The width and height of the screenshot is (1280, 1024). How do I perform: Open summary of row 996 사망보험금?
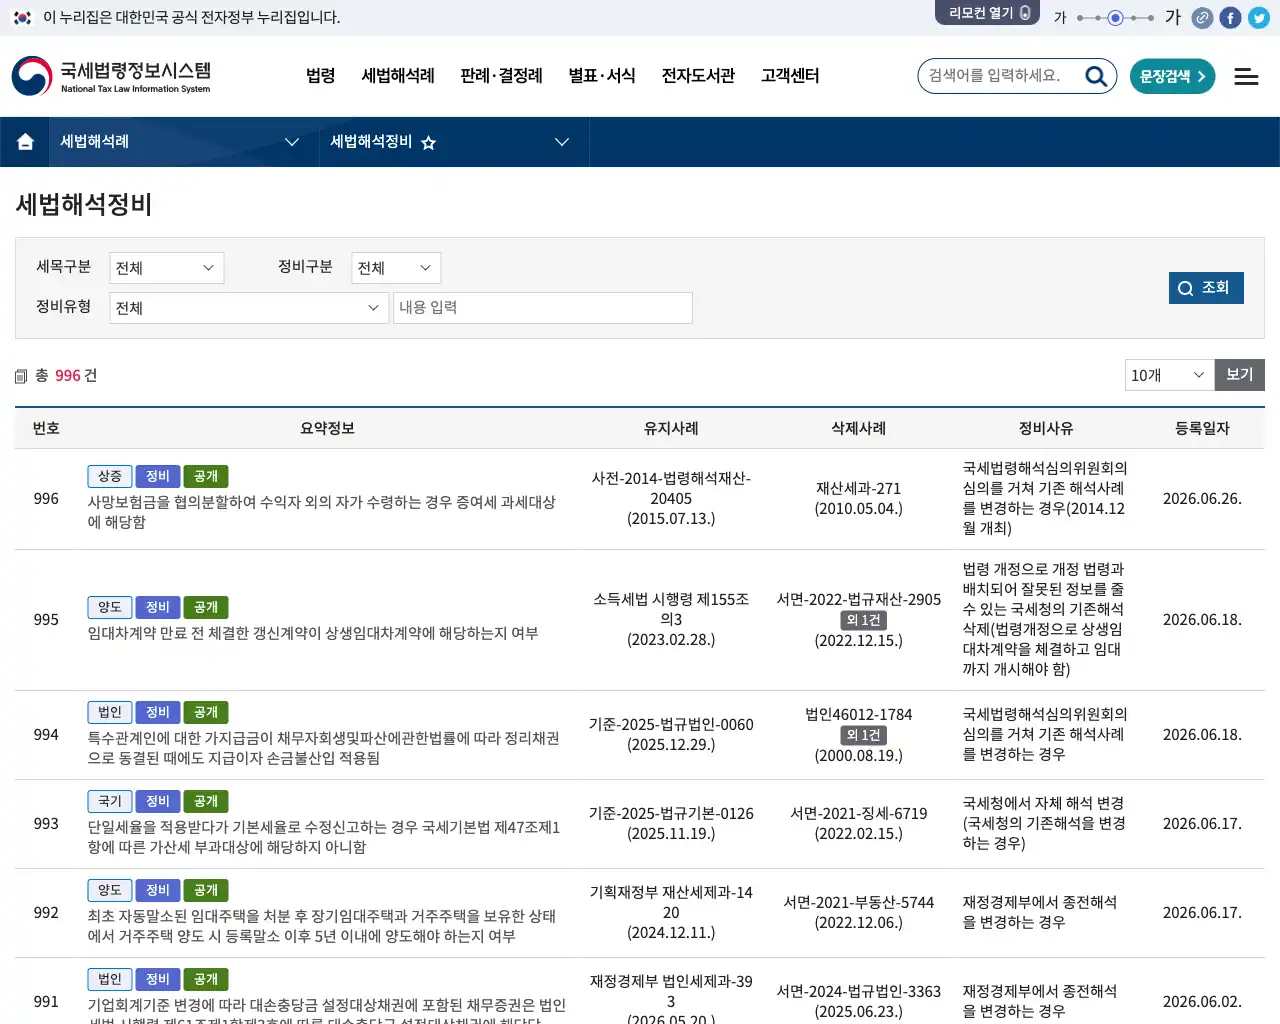point(321,512)
